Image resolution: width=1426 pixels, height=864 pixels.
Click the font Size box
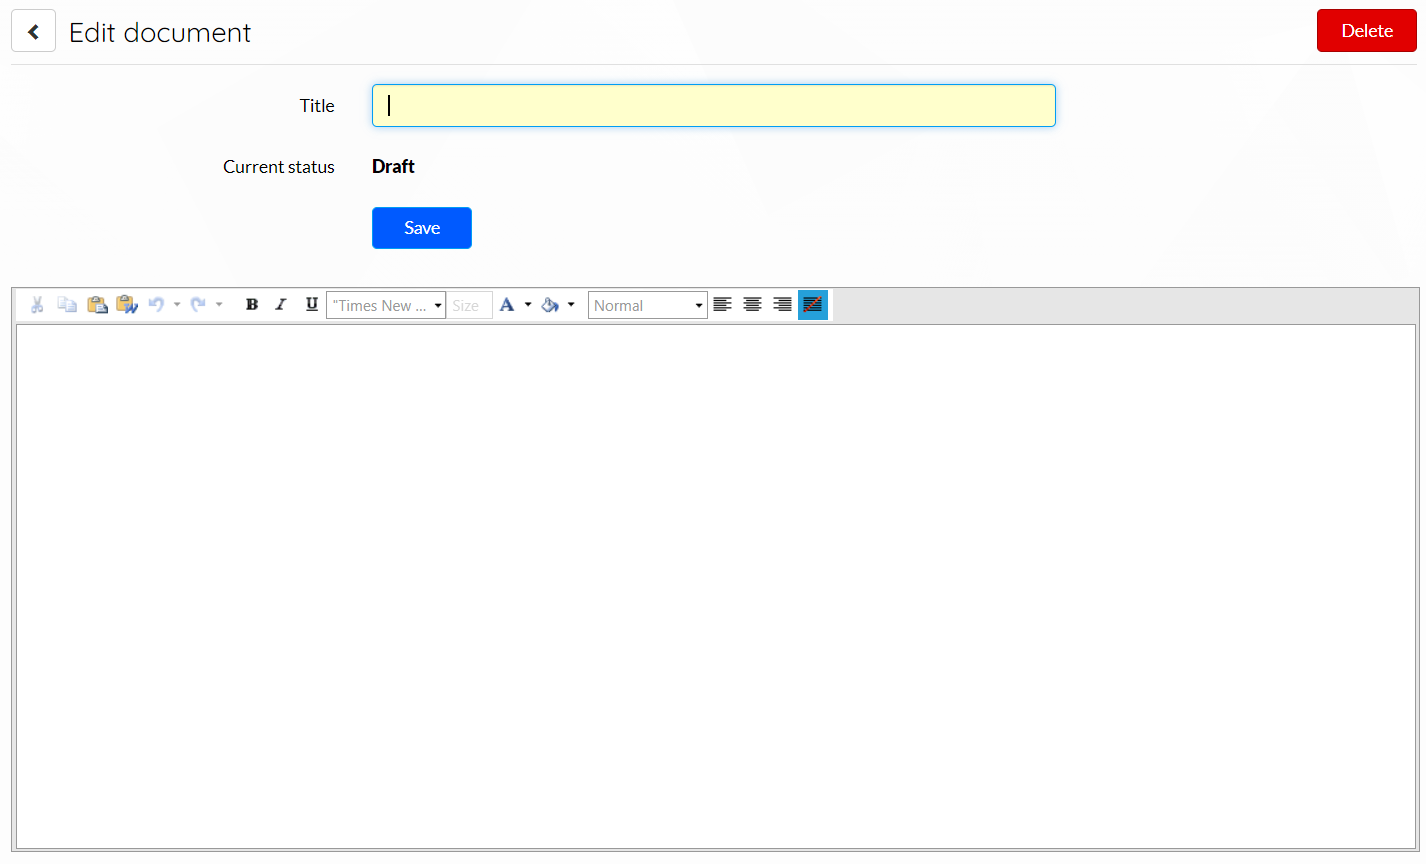(469, 305)
